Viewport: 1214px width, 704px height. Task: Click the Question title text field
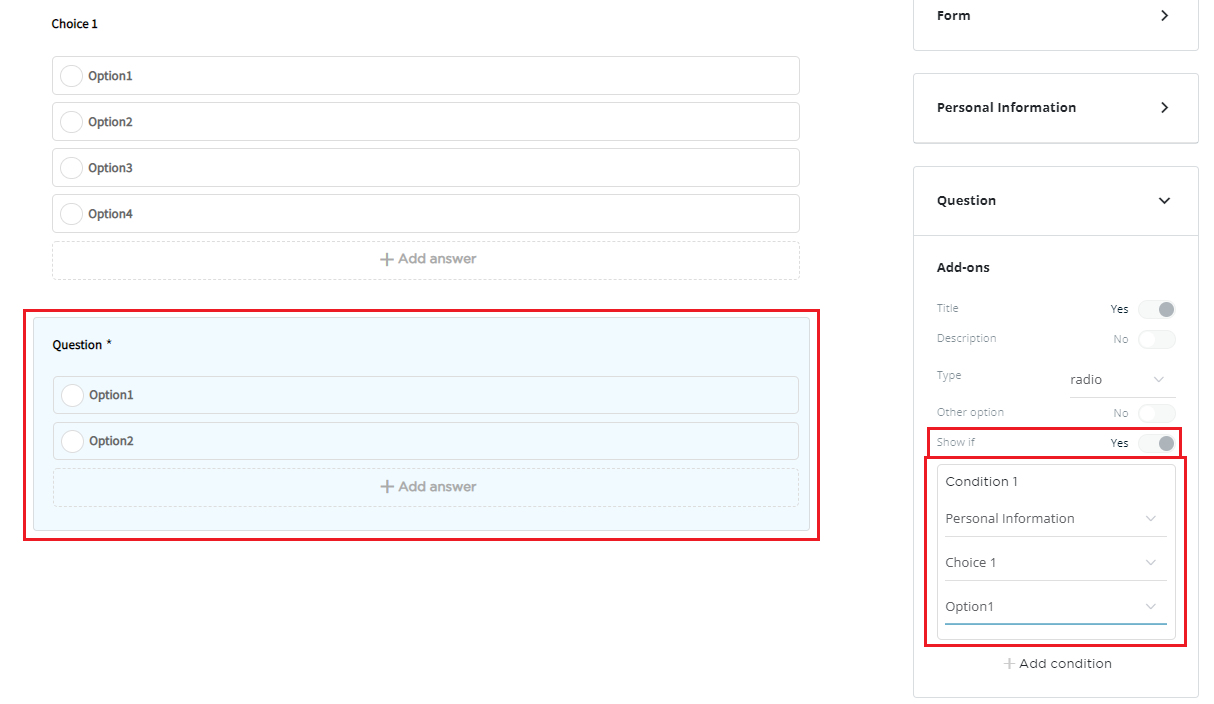pos(78,345)
